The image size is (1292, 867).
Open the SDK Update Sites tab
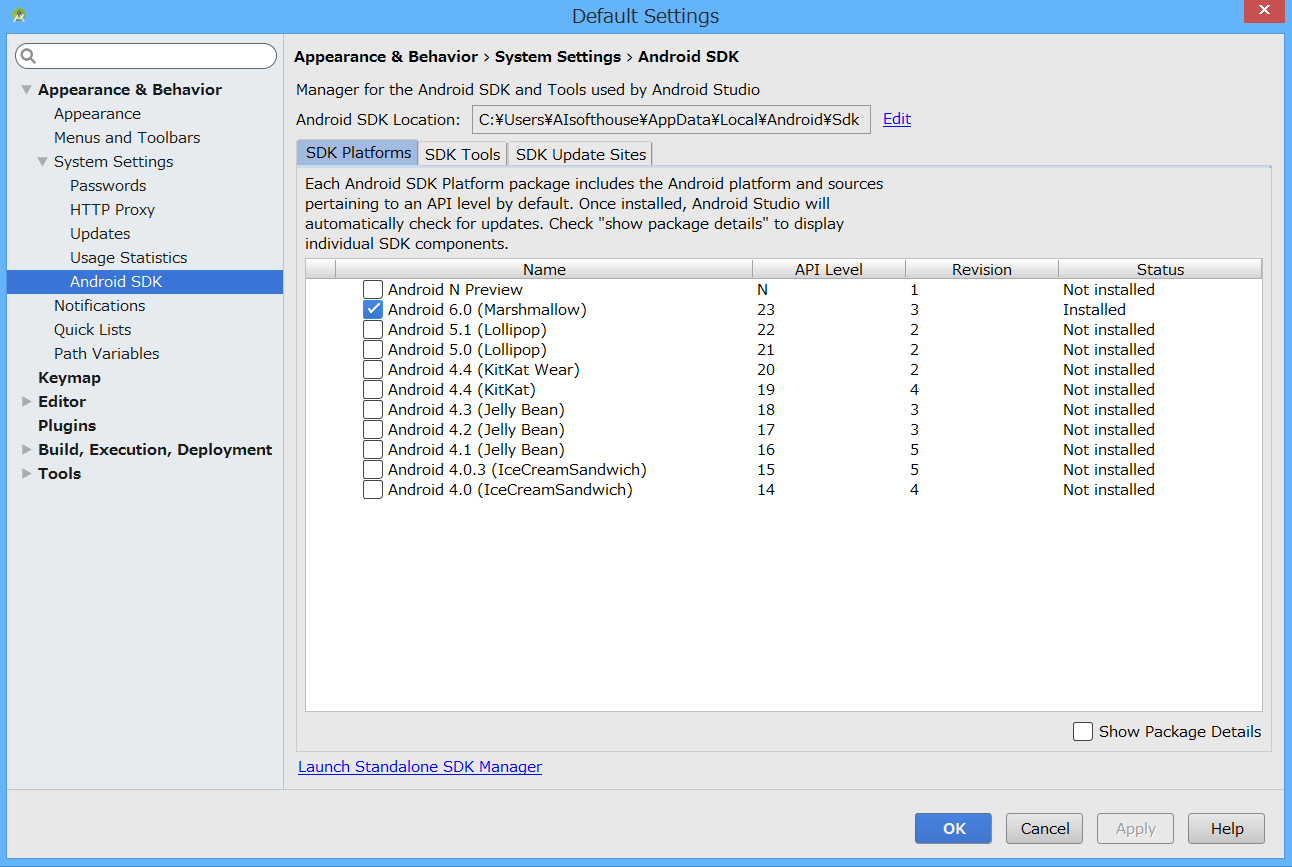pos(581,154)
